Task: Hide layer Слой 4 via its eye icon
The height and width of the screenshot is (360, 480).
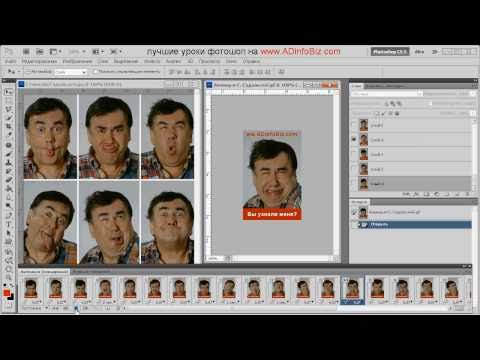Action: coord(354,140)
